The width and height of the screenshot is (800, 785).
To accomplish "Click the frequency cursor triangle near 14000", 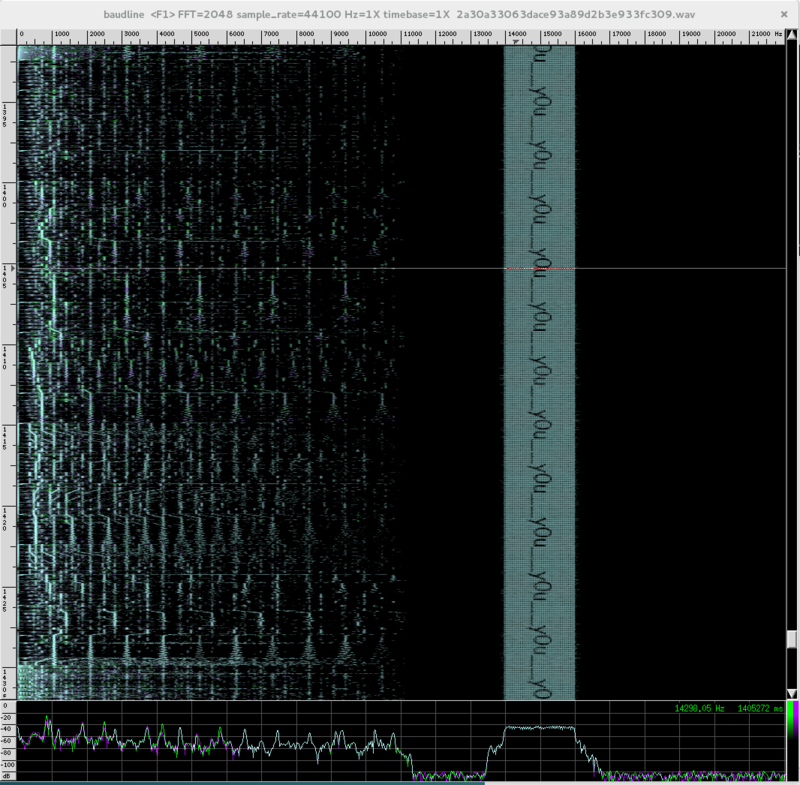I will click(516, 42).
